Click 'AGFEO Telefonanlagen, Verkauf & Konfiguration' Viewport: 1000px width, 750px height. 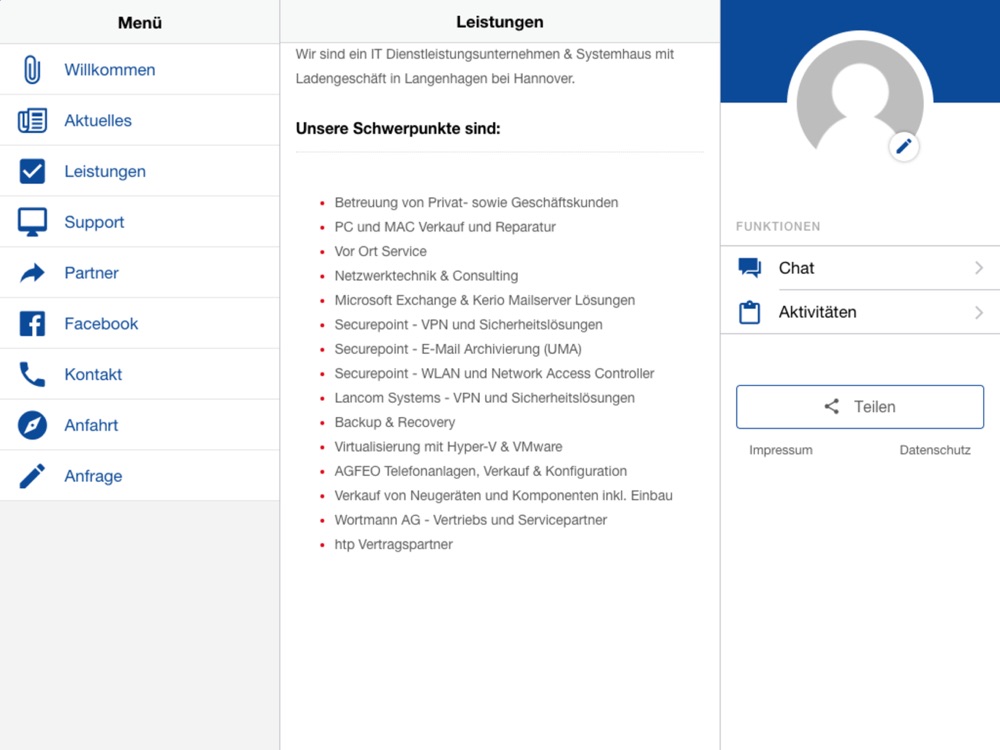[481, 471]
